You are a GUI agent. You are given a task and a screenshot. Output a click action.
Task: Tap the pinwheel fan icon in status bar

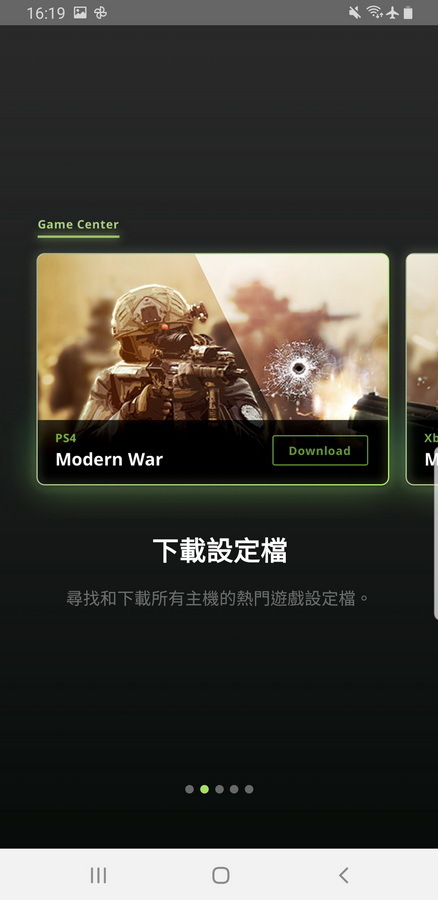tap(100, 13)
